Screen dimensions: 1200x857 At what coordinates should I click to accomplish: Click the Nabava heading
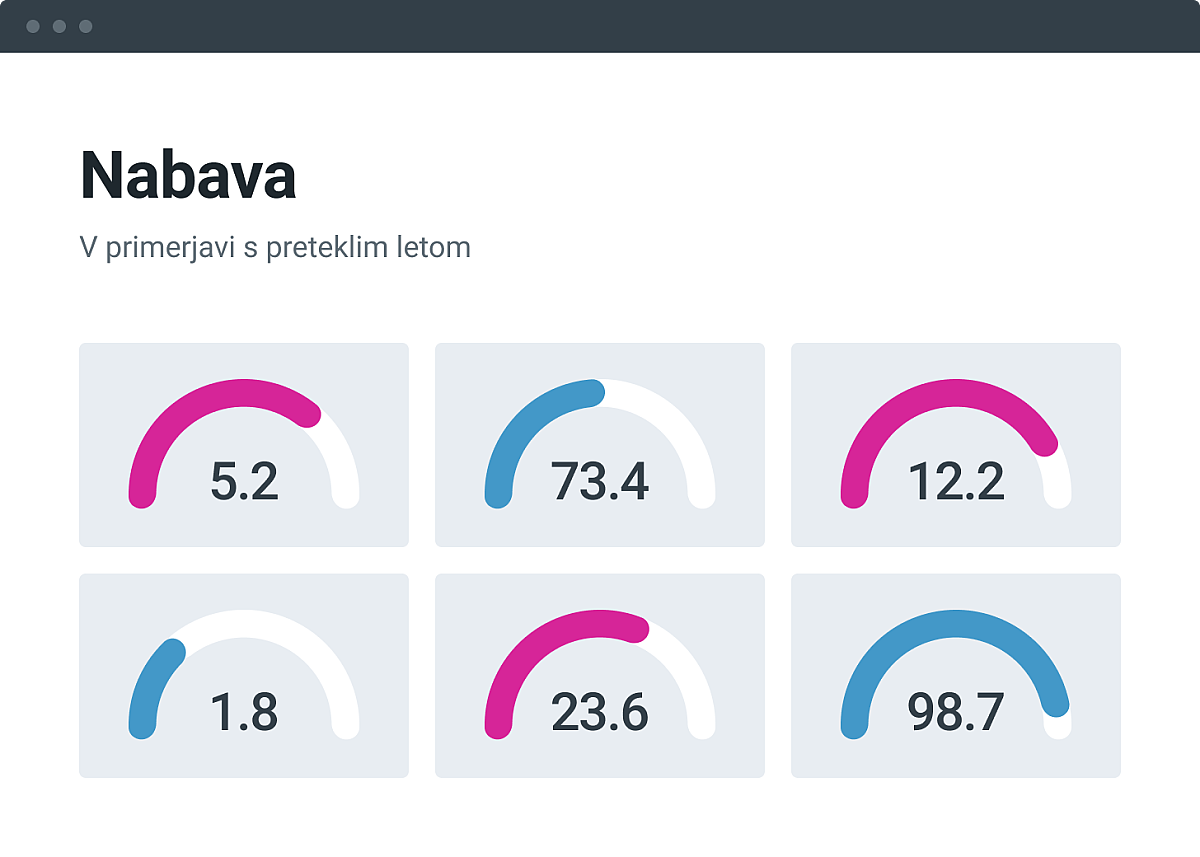click(x=188, y=176)
